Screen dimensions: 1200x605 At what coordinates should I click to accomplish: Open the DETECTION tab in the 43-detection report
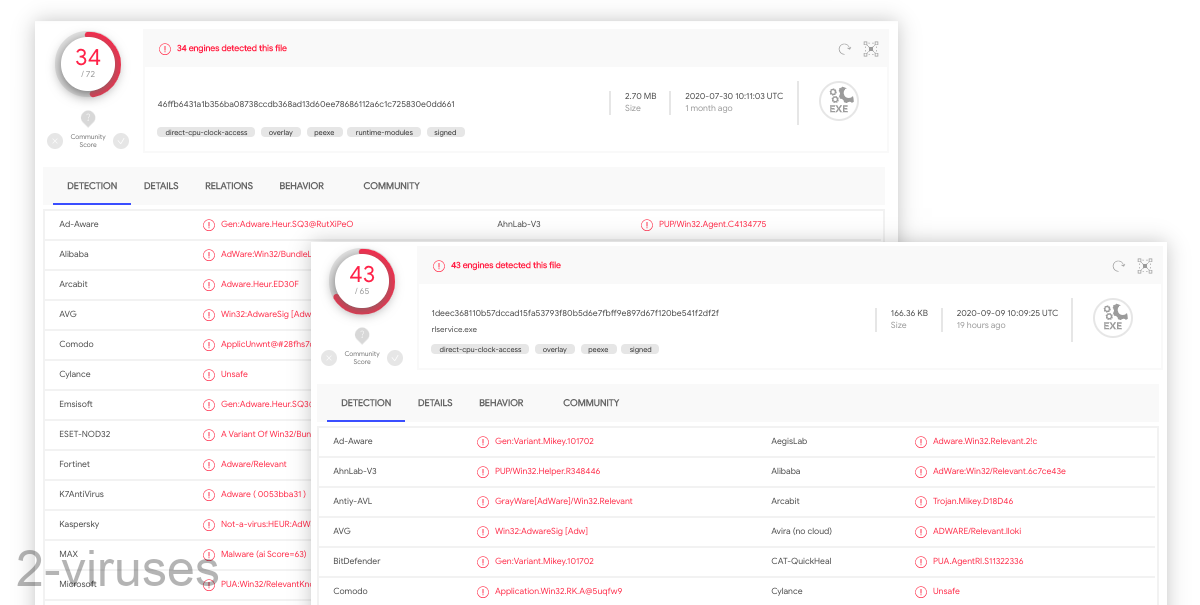coord(366,403)
